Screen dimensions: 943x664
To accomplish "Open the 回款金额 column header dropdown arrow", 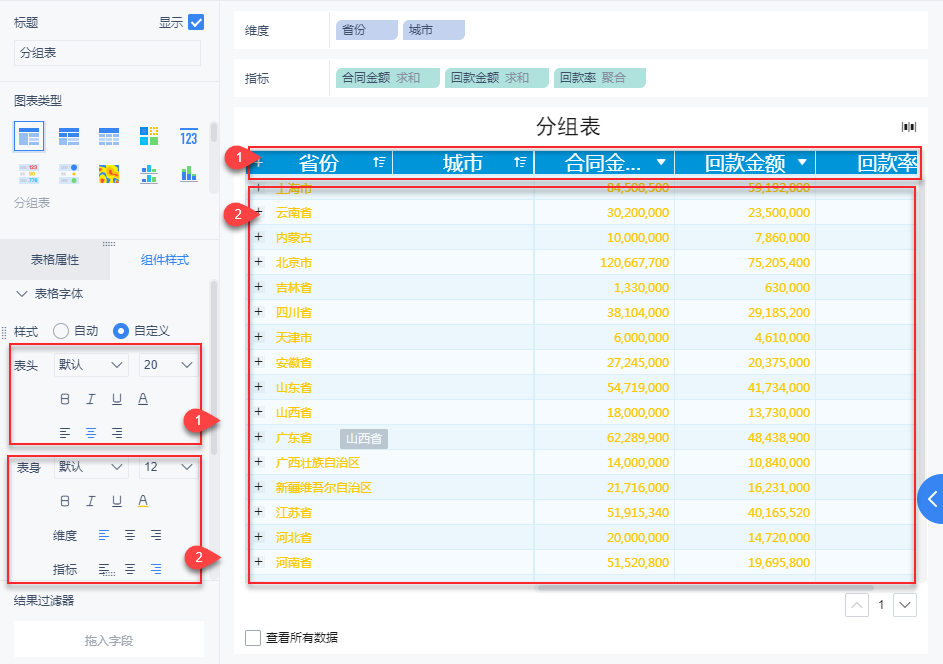I will (x=802, y=162).
